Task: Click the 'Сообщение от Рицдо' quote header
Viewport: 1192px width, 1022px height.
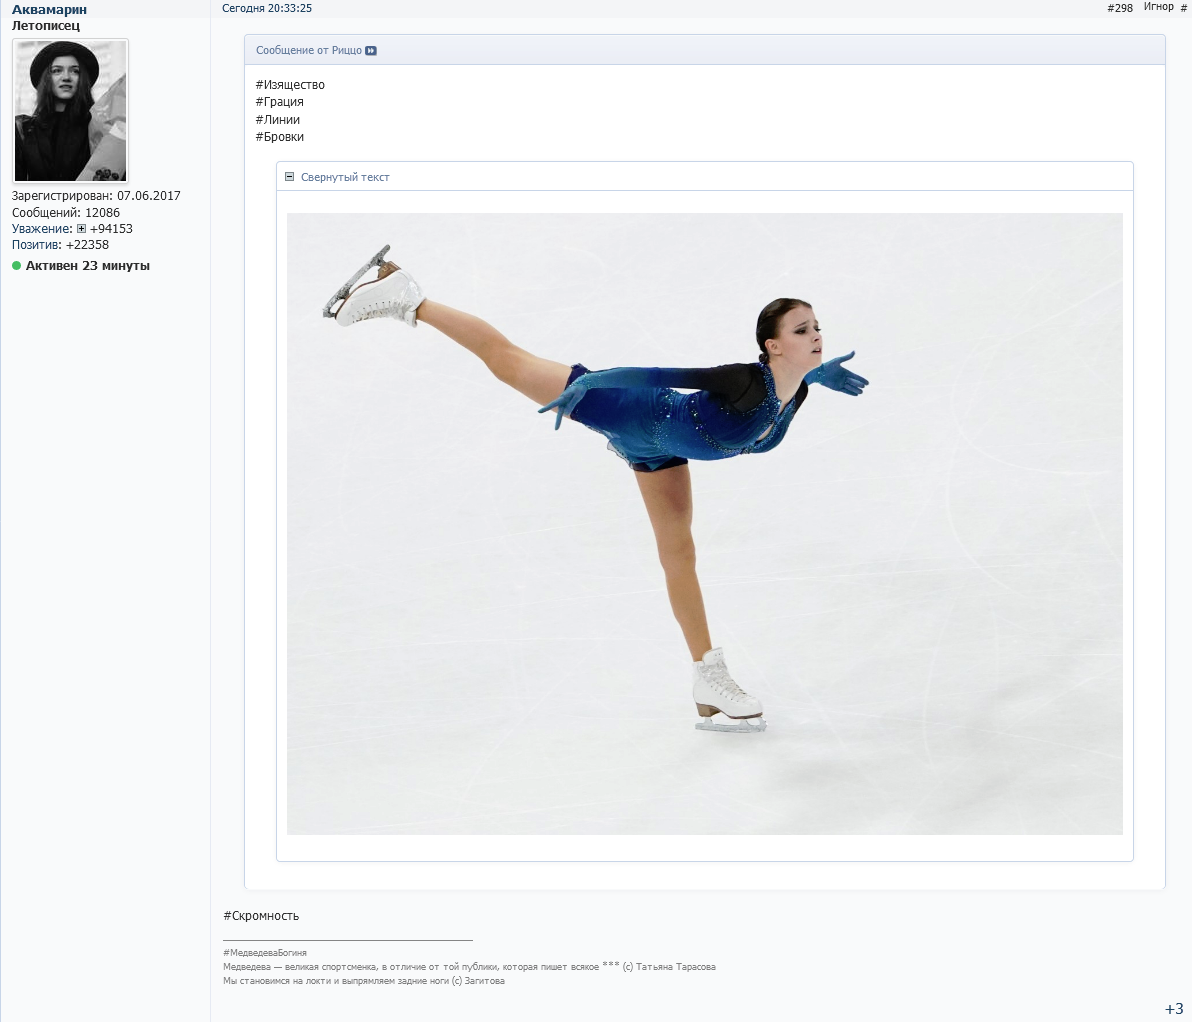Action: click(309, 51)
